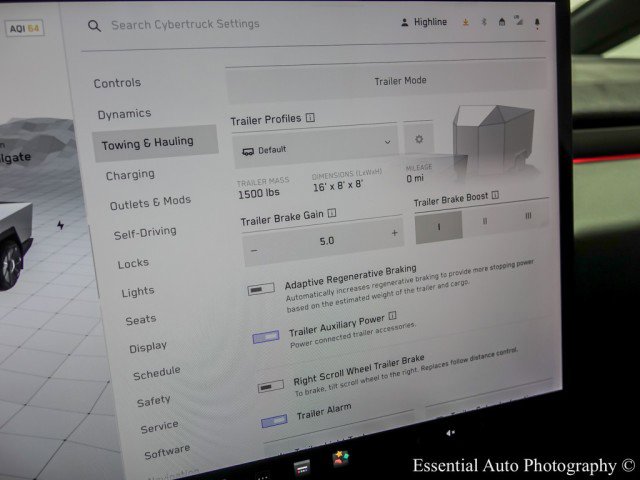The height and width of the screenshot is (480, 640).
Task: Show Trailer Profiles info icon
Action: tap(310, 118)
